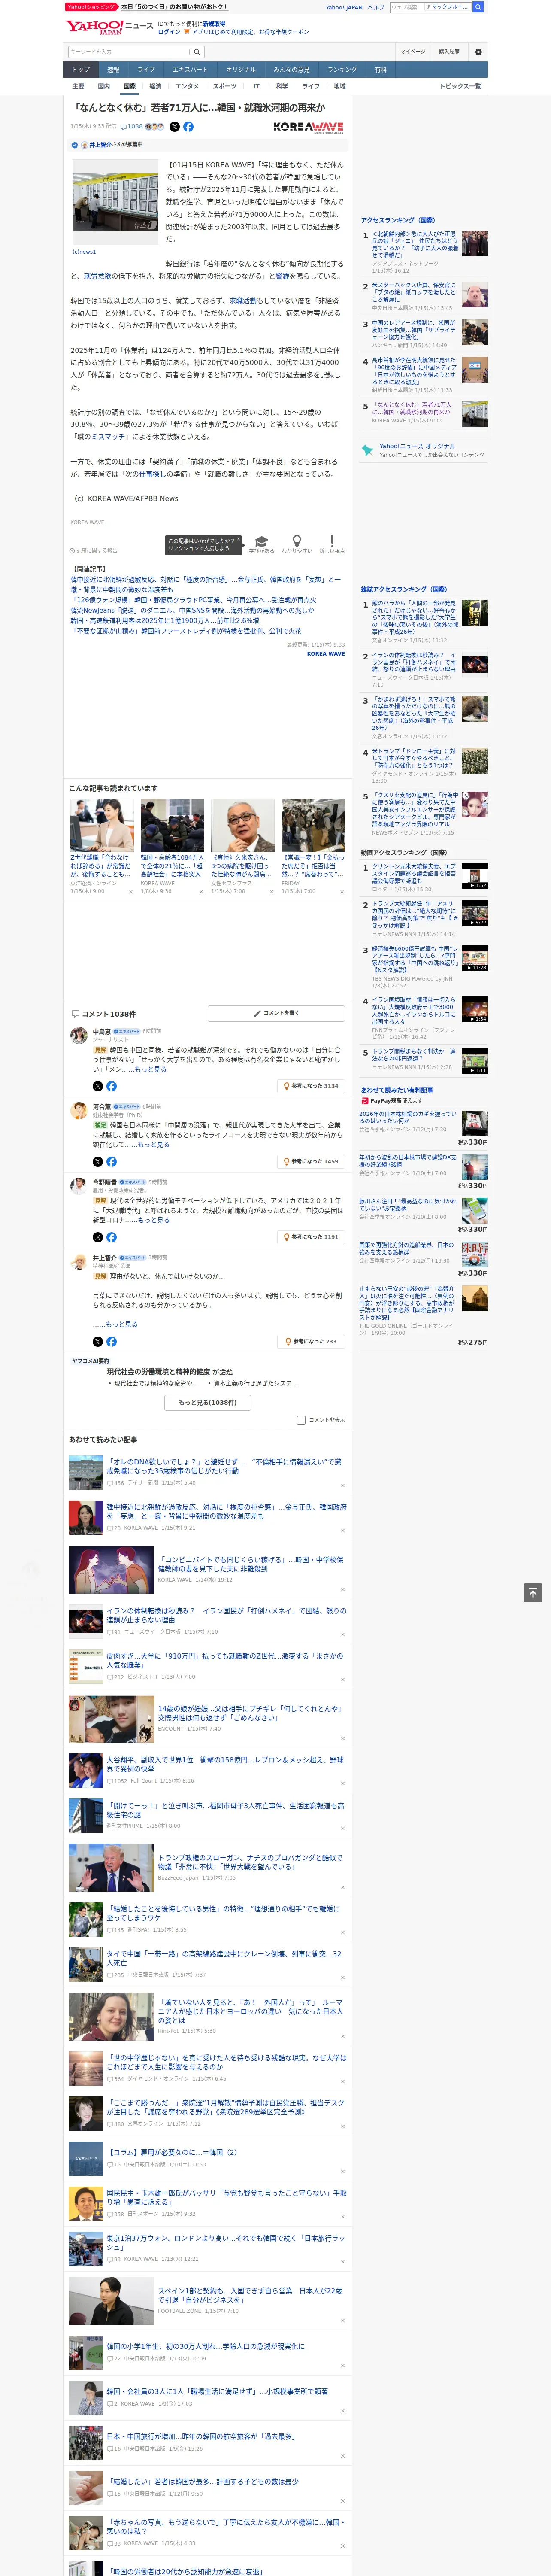Open the settings gear icon
Image resolution: width=551 pixels, height=2576 pixels.
coord(478,52)
